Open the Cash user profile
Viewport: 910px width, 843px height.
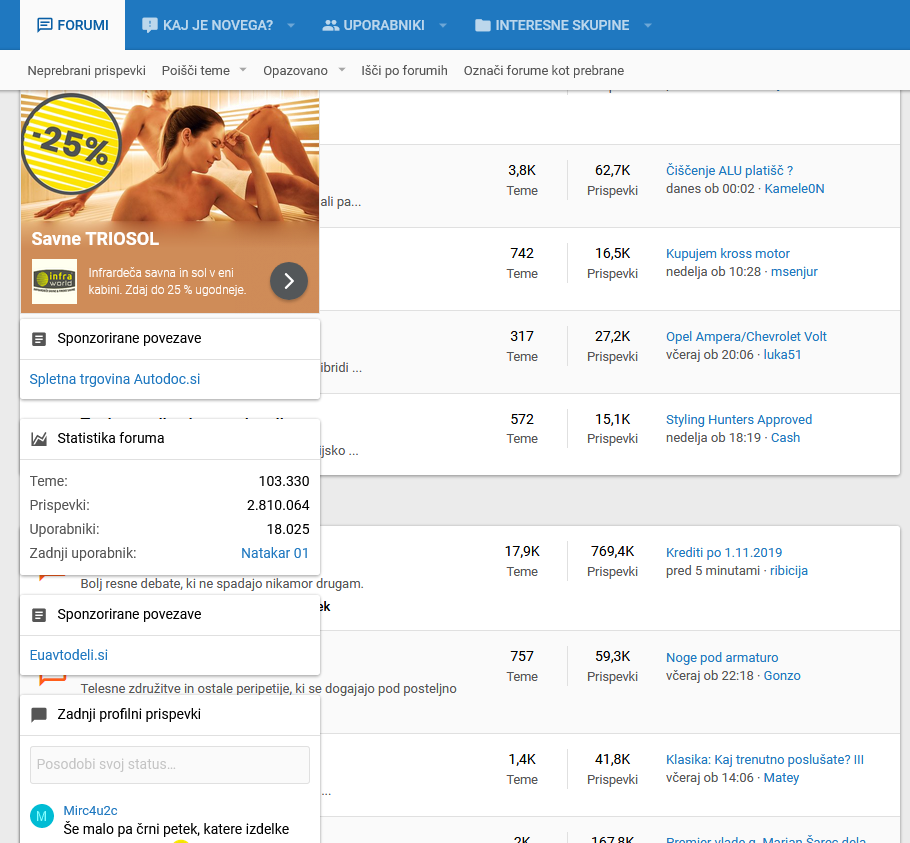pos(785,437)
